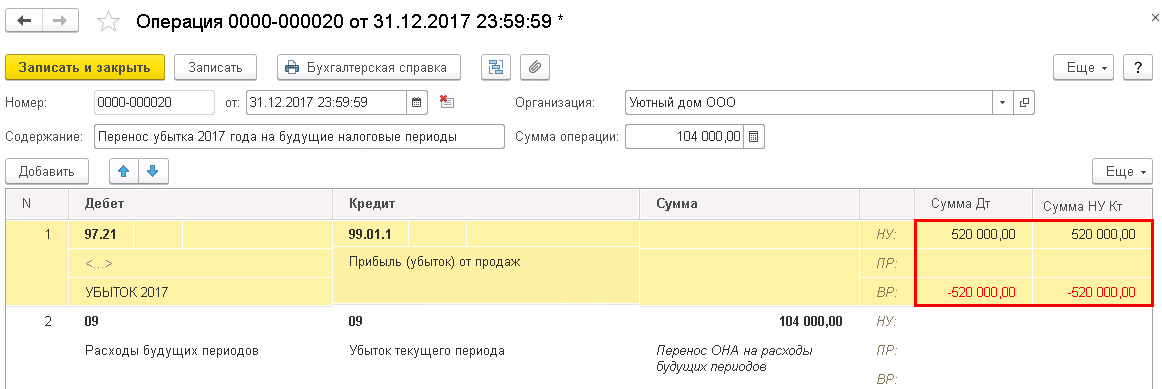
Task: Select the row with debit 09
Action: pos(580,350)
